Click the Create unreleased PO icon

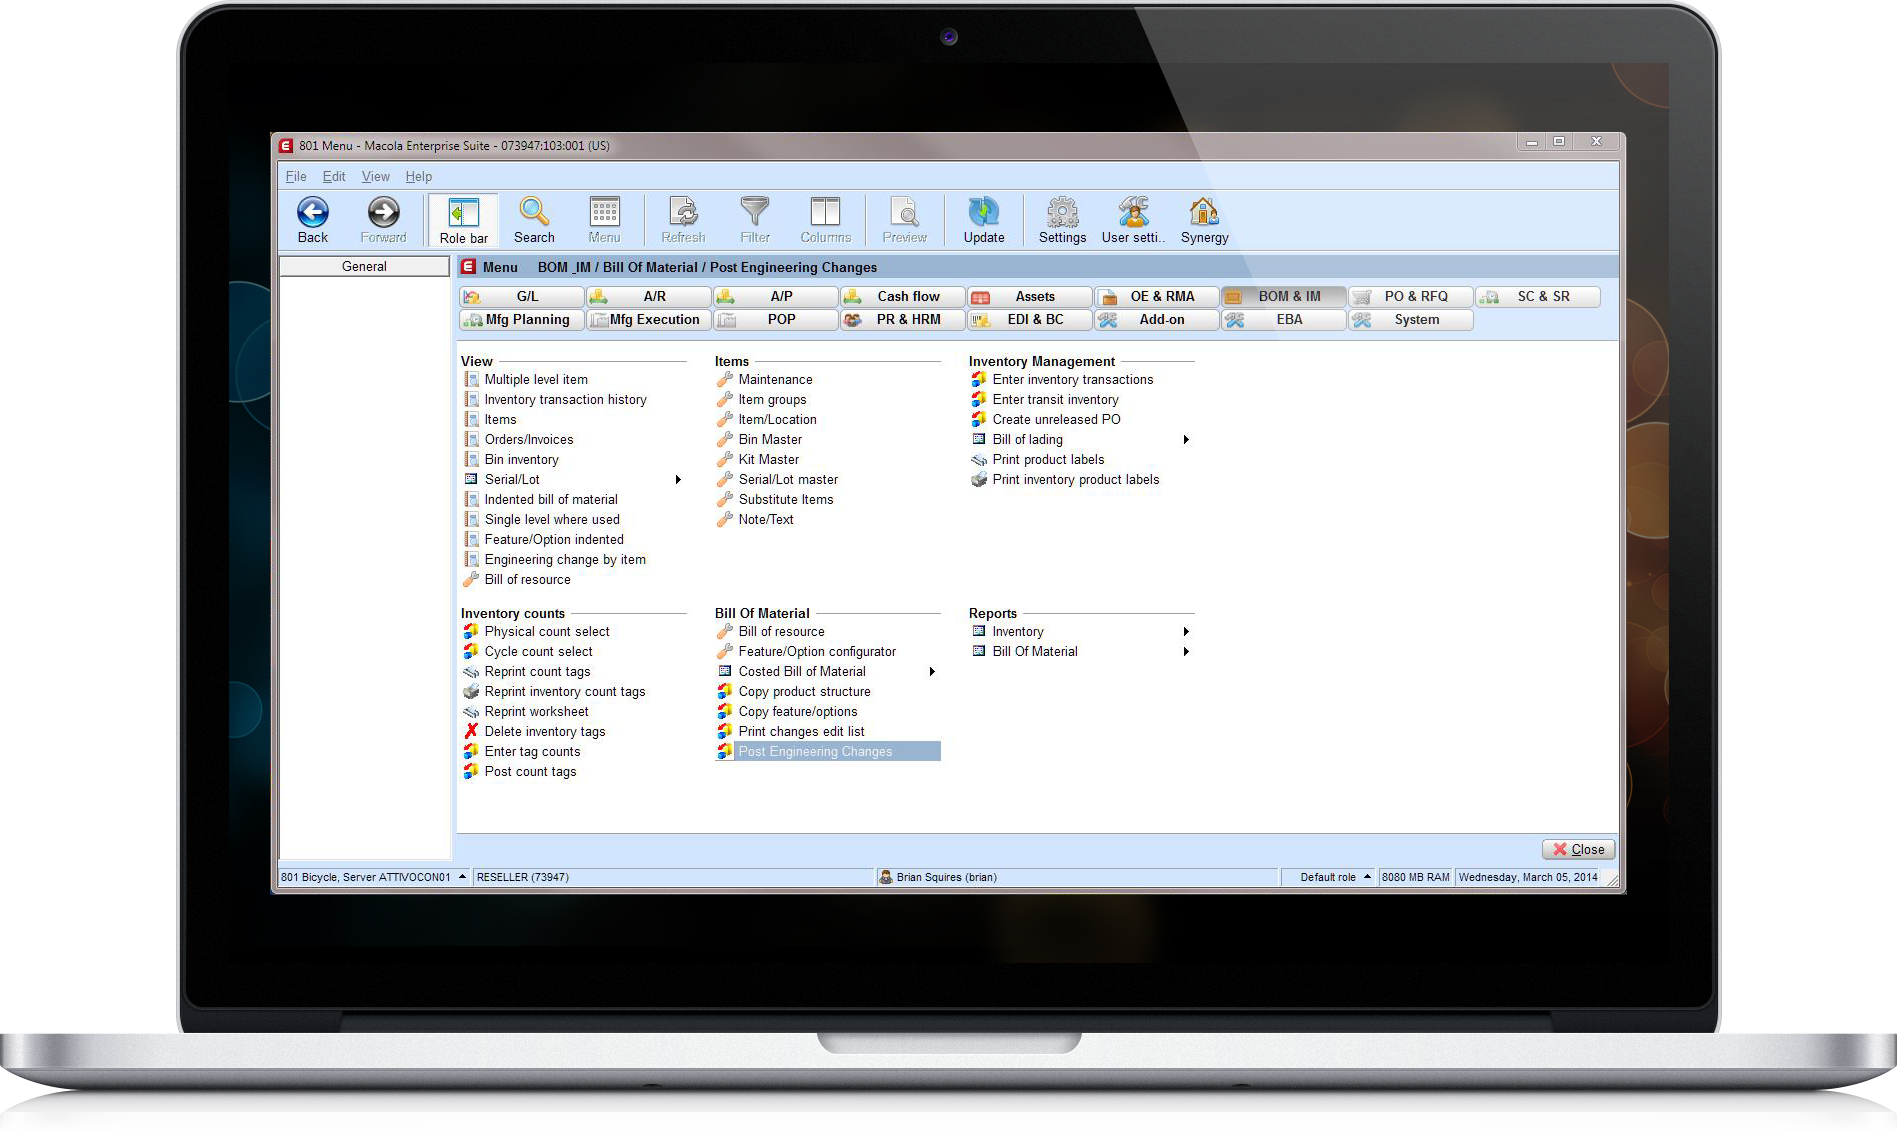[x=979, y=419]
